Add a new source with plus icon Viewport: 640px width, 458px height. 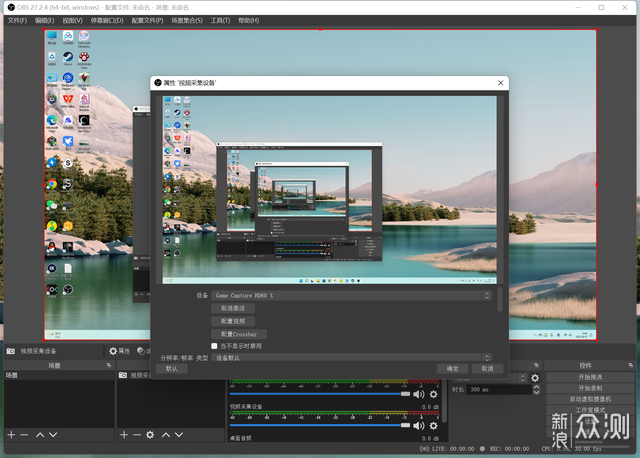tap(124, 435)
